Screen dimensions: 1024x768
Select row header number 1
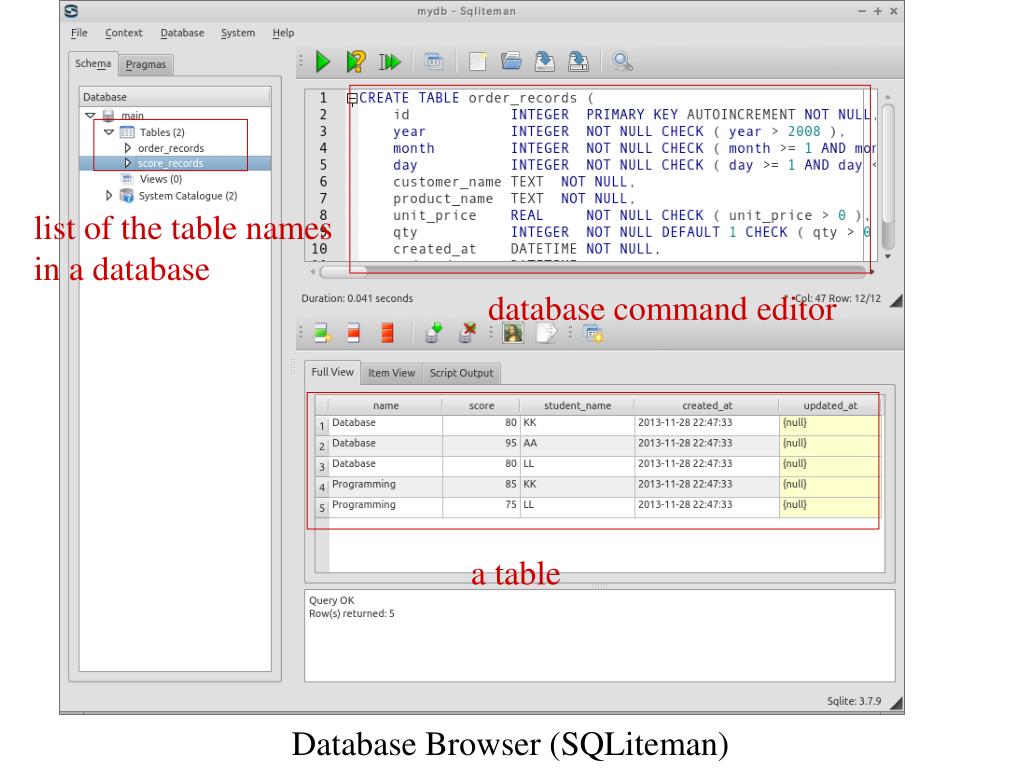(321, 426)
